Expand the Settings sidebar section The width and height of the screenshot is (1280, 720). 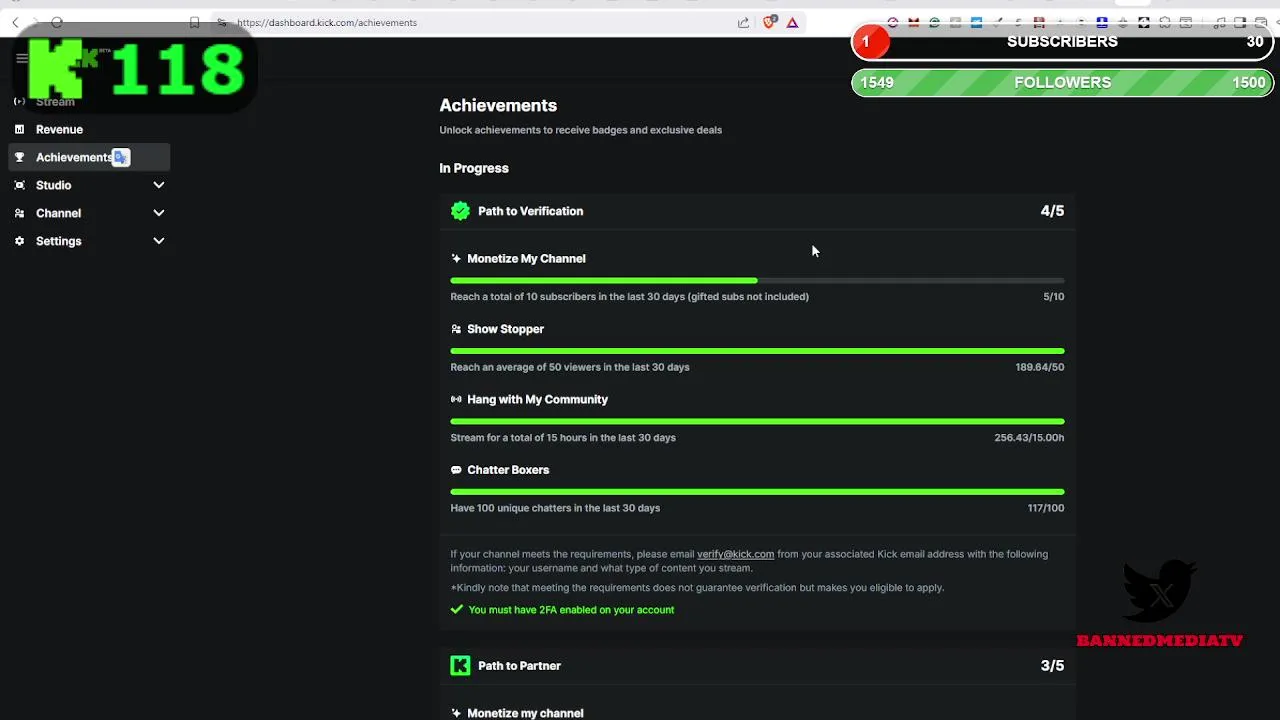[x=158, y=241]
